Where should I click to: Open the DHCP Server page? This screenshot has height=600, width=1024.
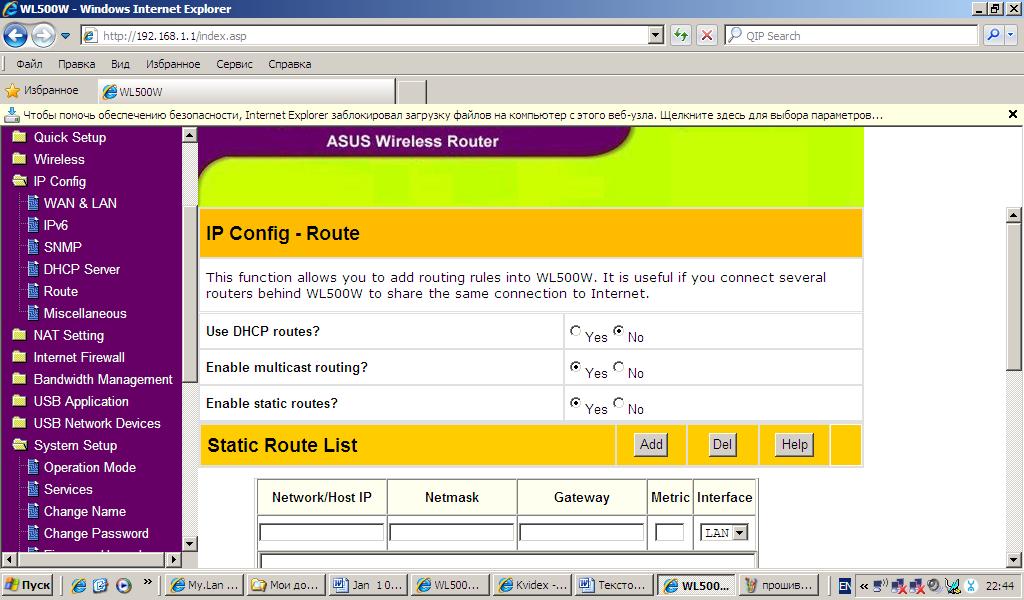(74, 269)
